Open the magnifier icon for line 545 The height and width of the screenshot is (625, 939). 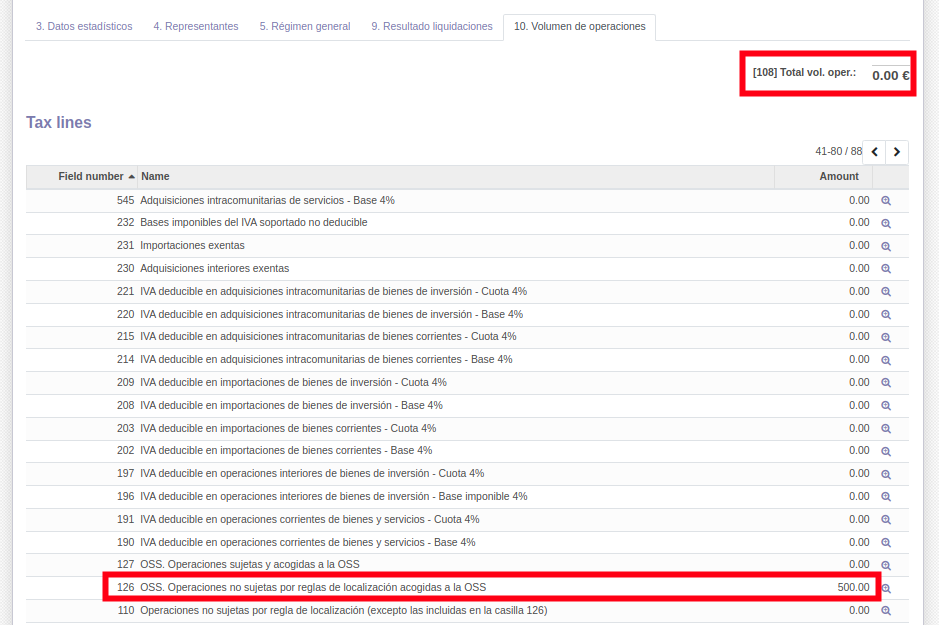pyautogui.click(x=884, y=200)
